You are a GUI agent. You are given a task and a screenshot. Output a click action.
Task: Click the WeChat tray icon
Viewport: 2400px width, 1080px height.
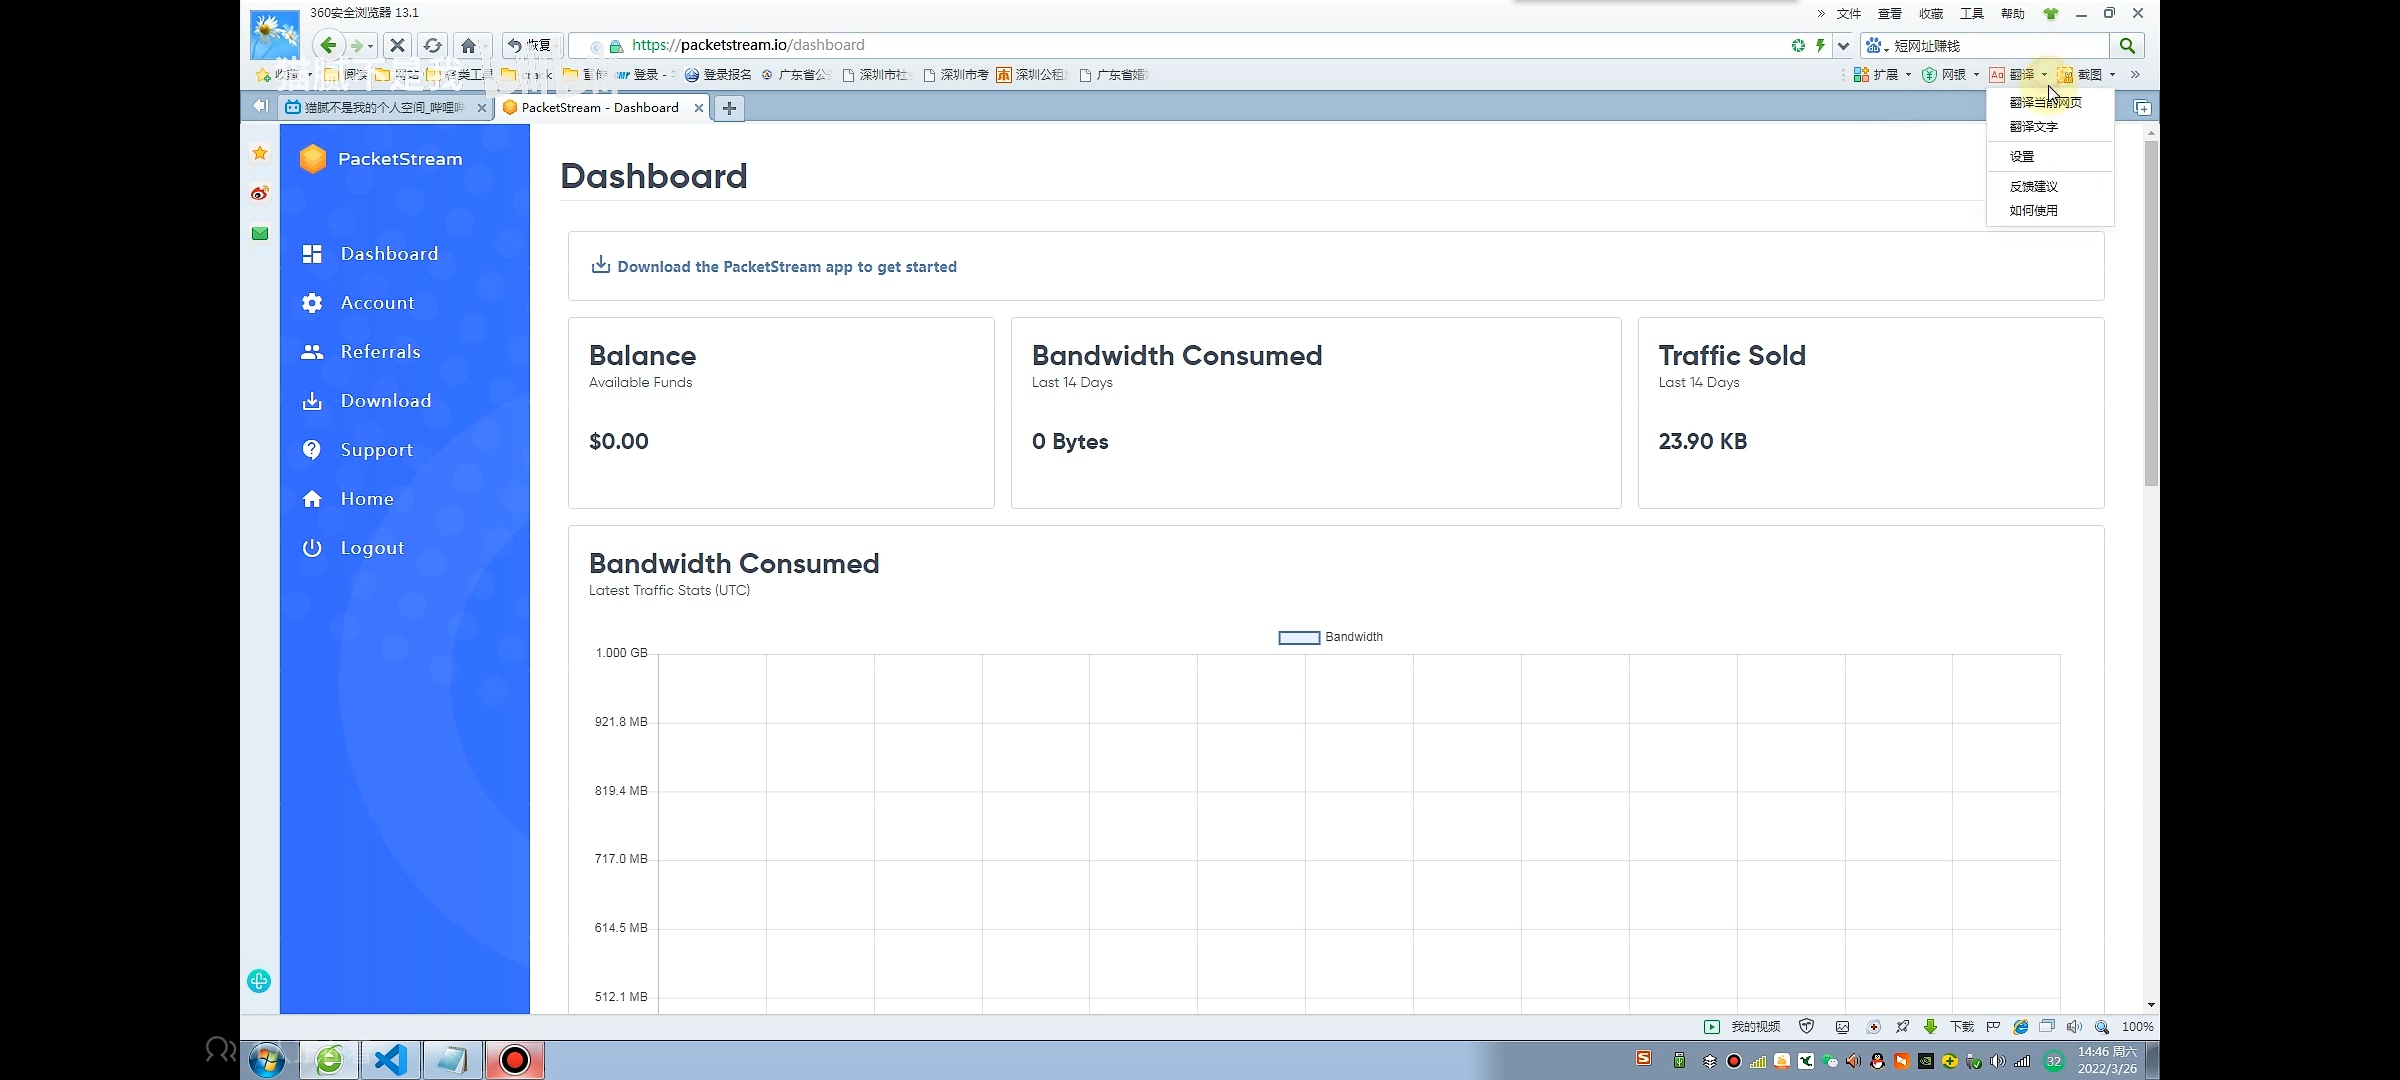tap(1829, 1062)
